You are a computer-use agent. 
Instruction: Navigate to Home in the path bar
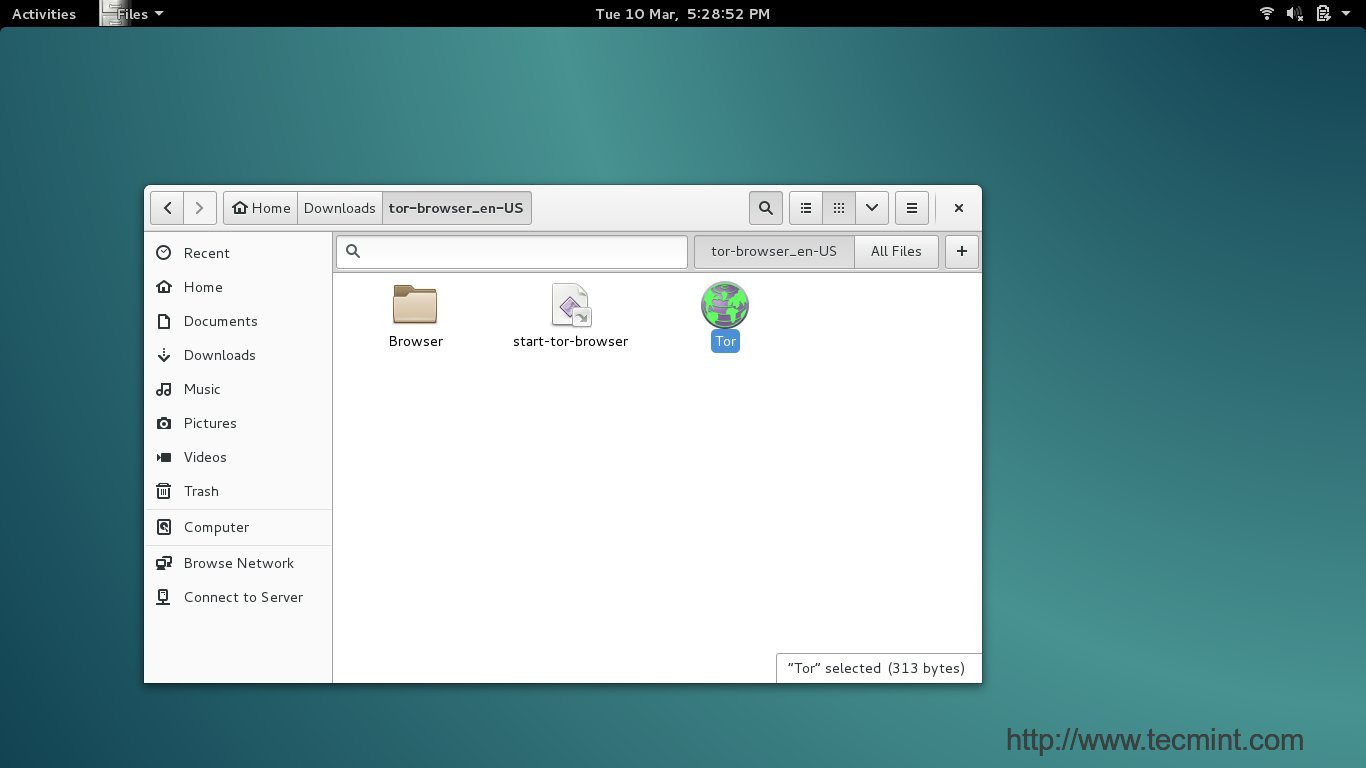[261, 208]
